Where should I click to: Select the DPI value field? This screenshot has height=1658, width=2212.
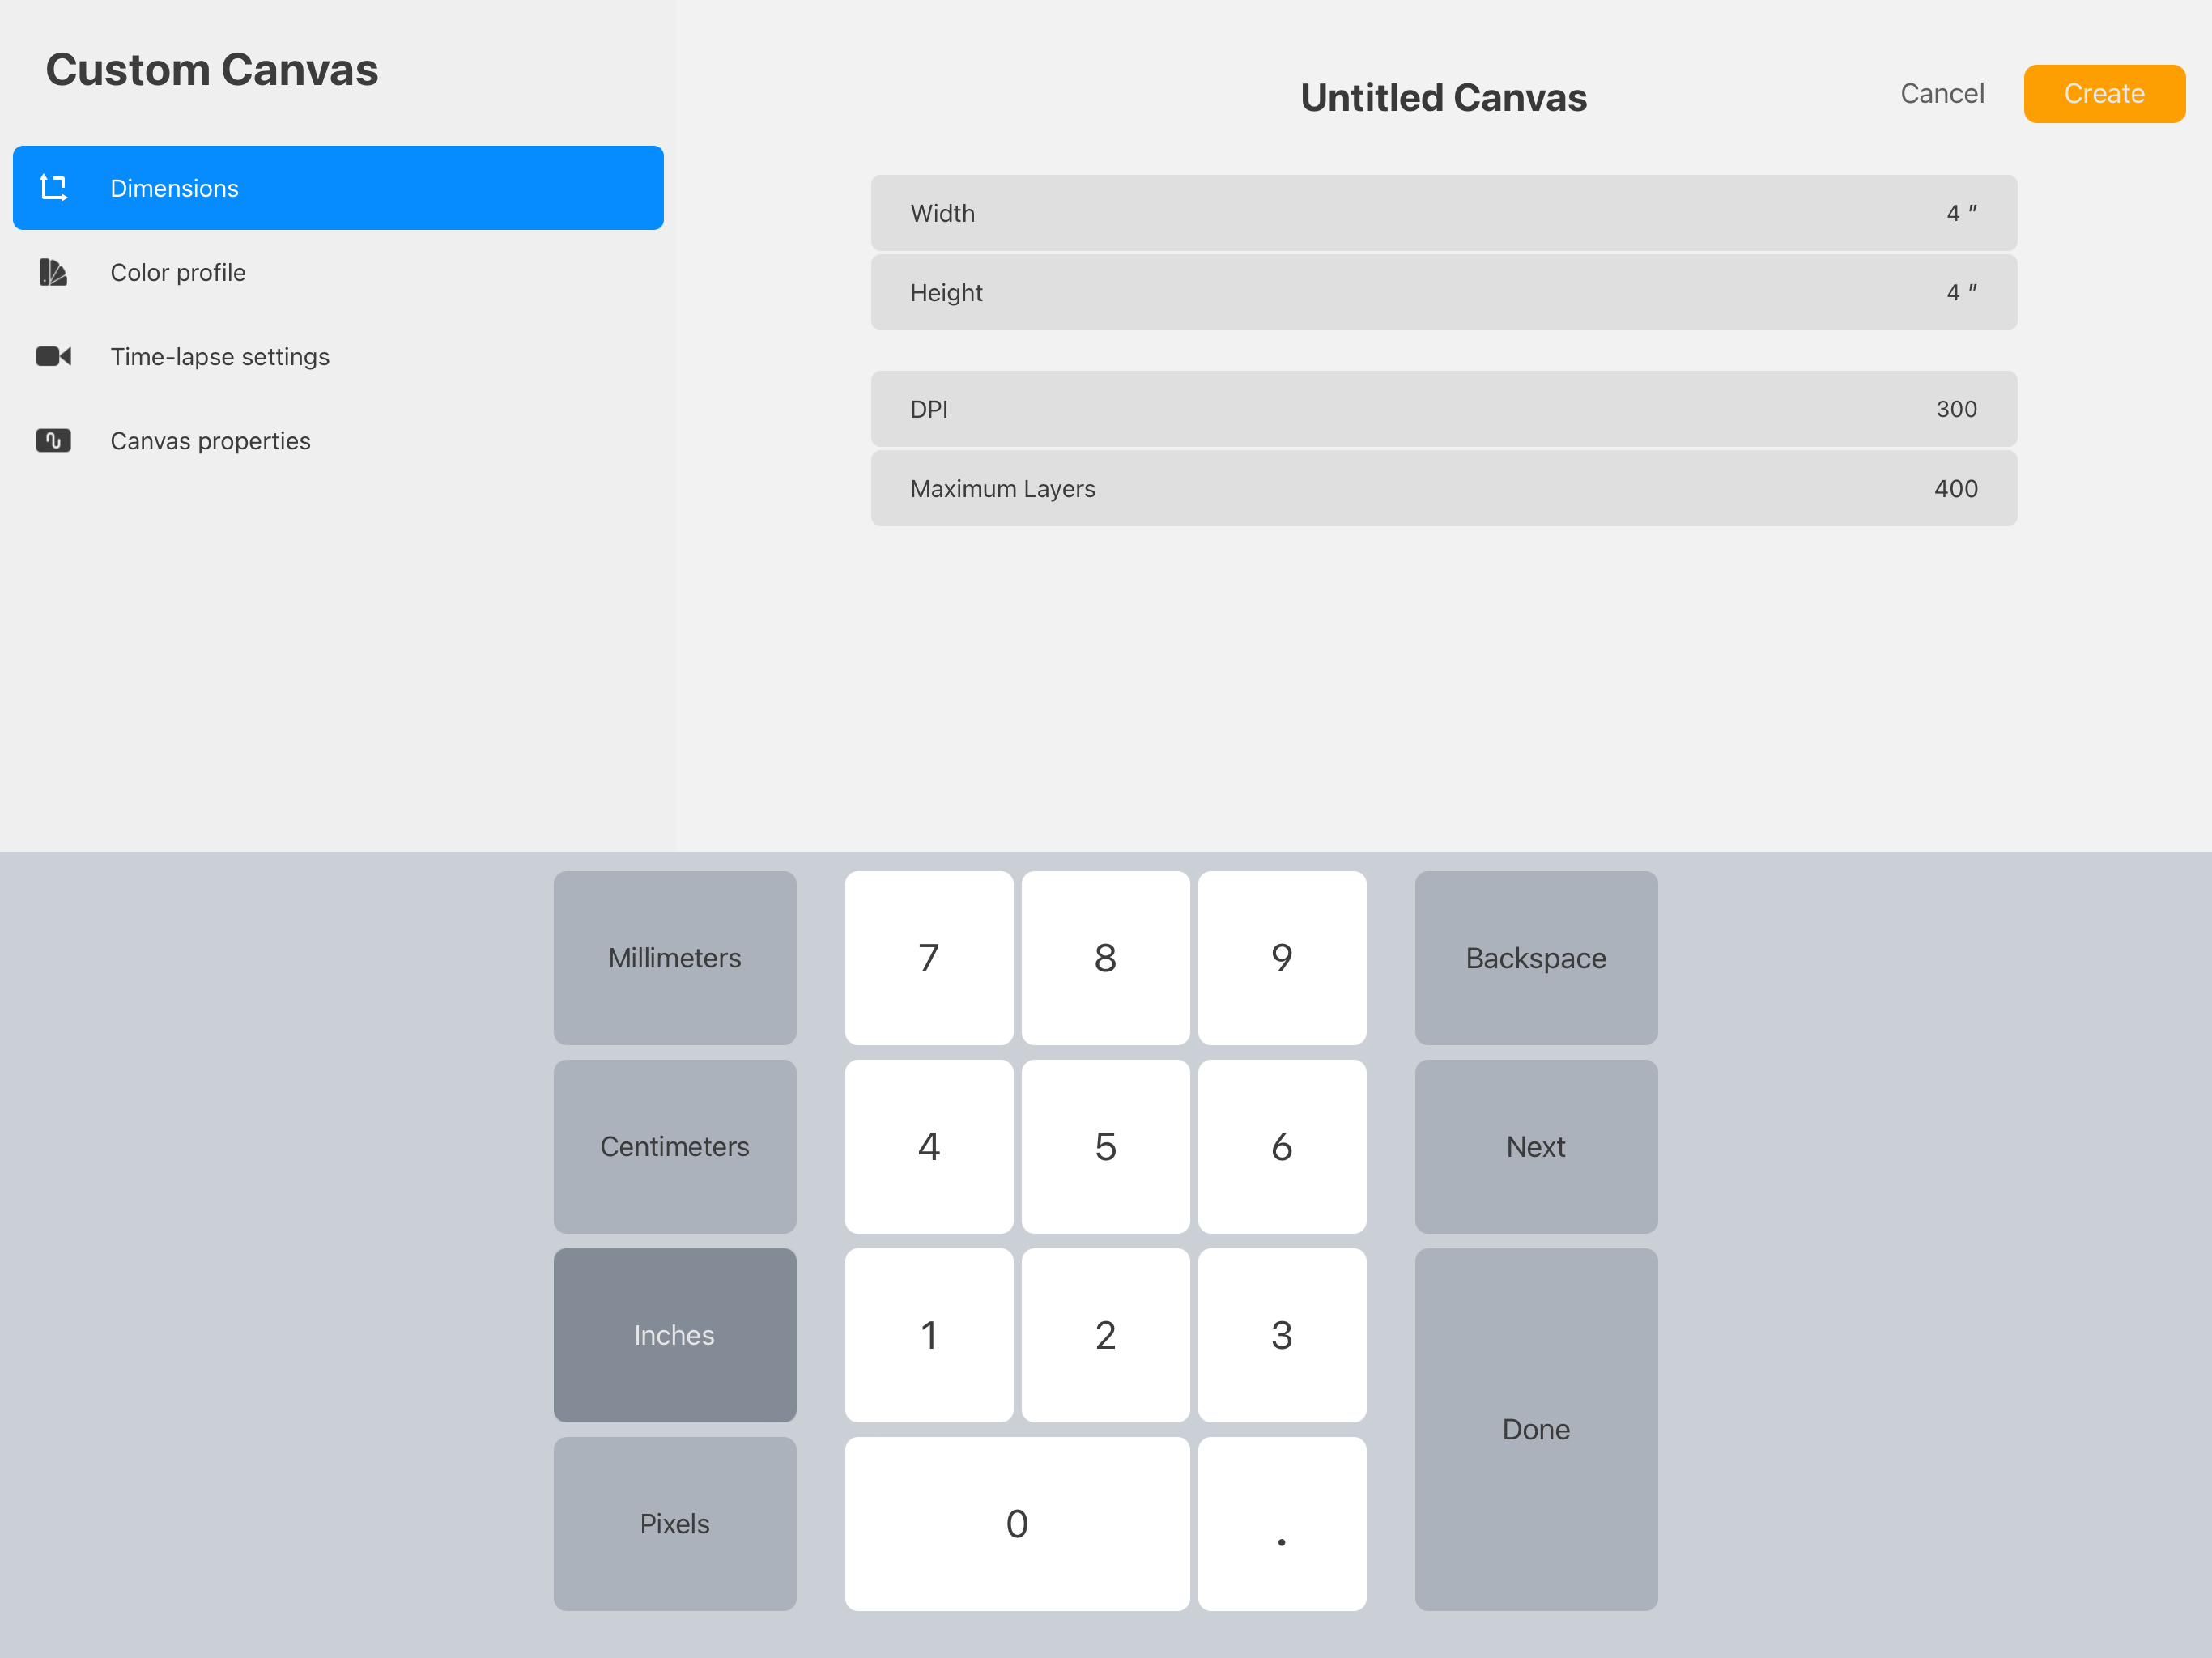click(x=1443, y=409)
